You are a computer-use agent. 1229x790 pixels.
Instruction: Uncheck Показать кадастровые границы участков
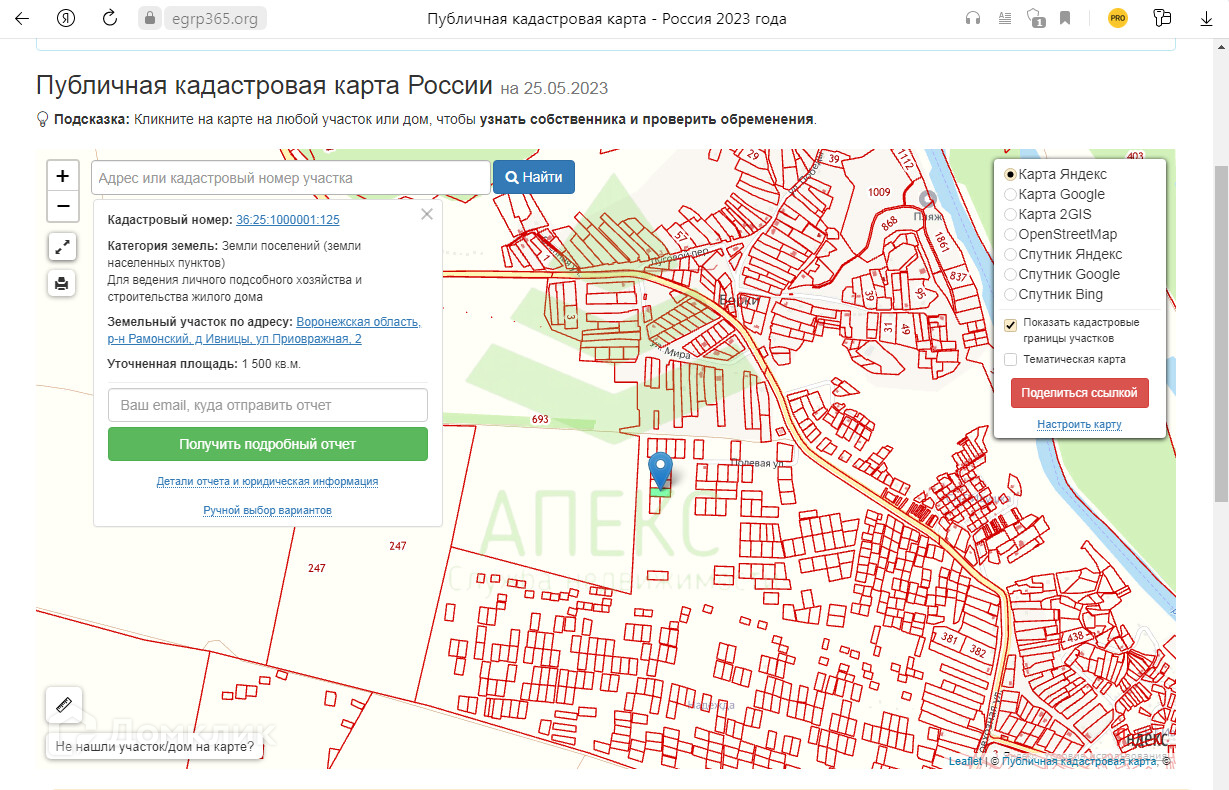[x=1010, y=325]
